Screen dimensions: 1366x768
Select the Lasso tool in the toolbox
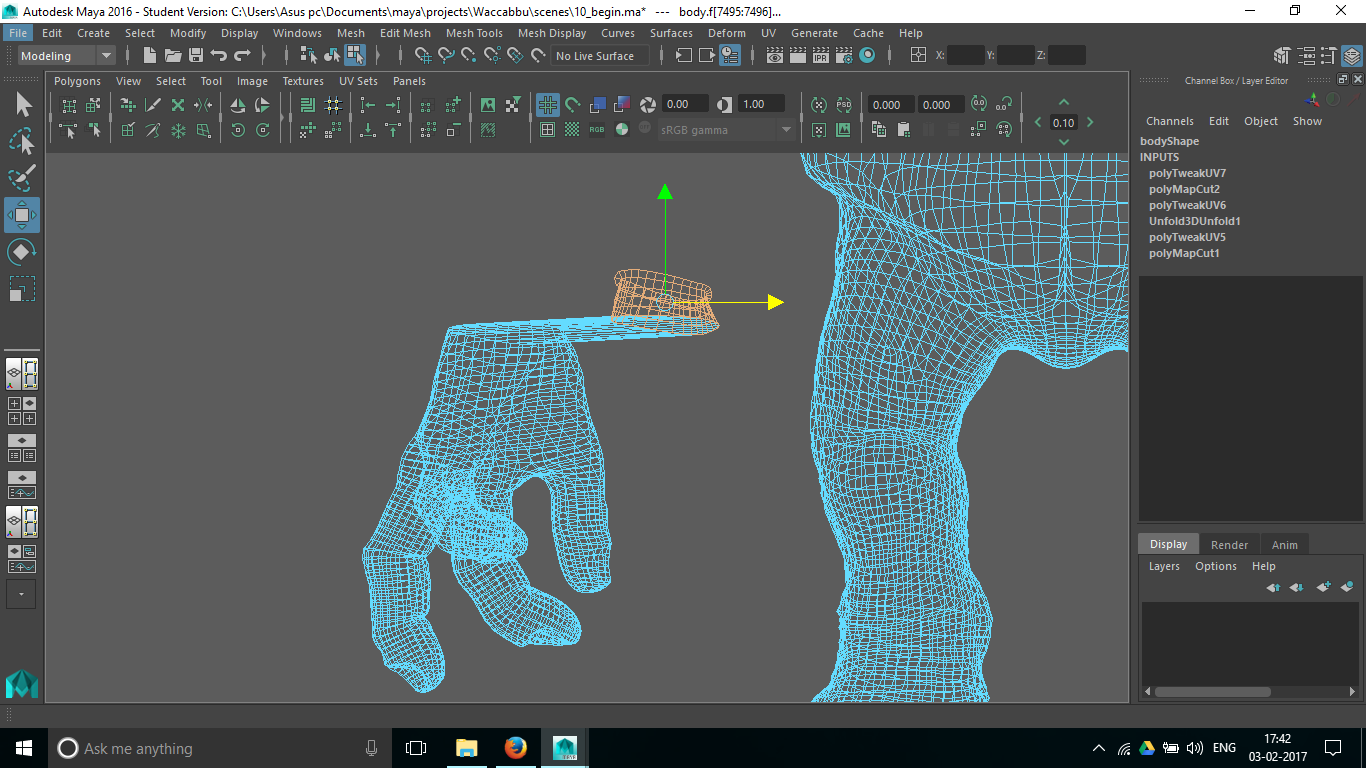pos(22,141)
